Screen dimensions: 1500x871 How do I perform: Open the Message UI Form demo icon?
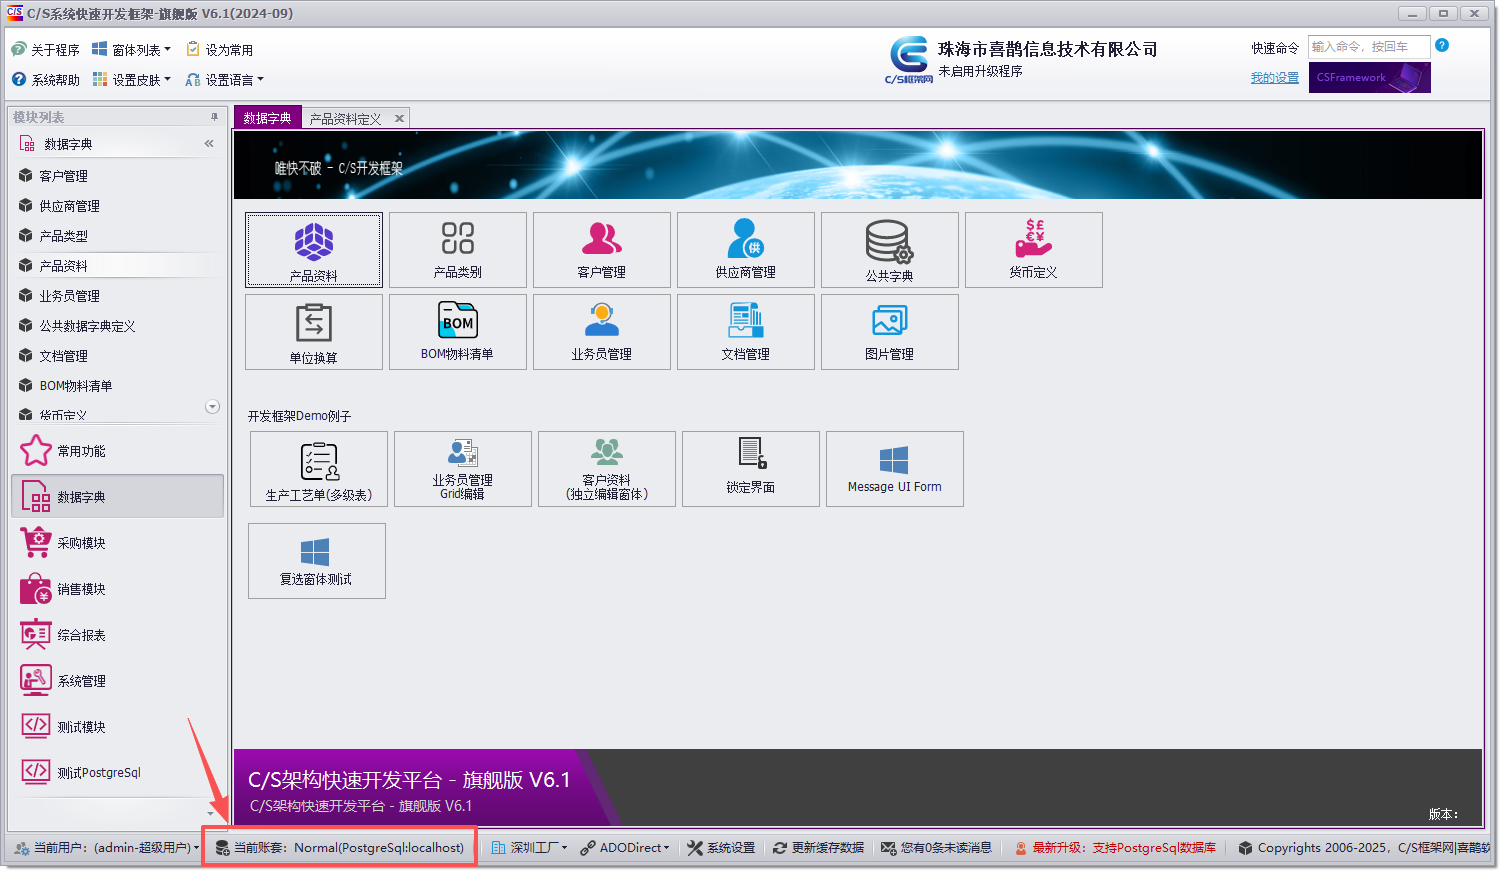tap(894, 469)
